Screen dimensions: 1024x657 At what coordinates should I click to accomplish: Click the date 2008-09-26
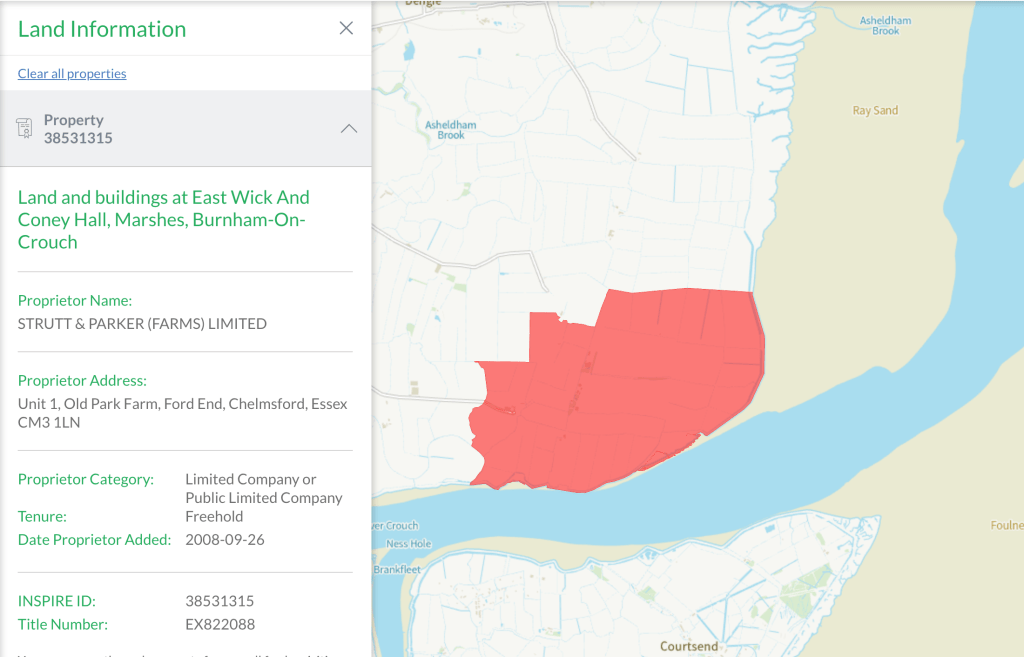click(x=225, y=540)
